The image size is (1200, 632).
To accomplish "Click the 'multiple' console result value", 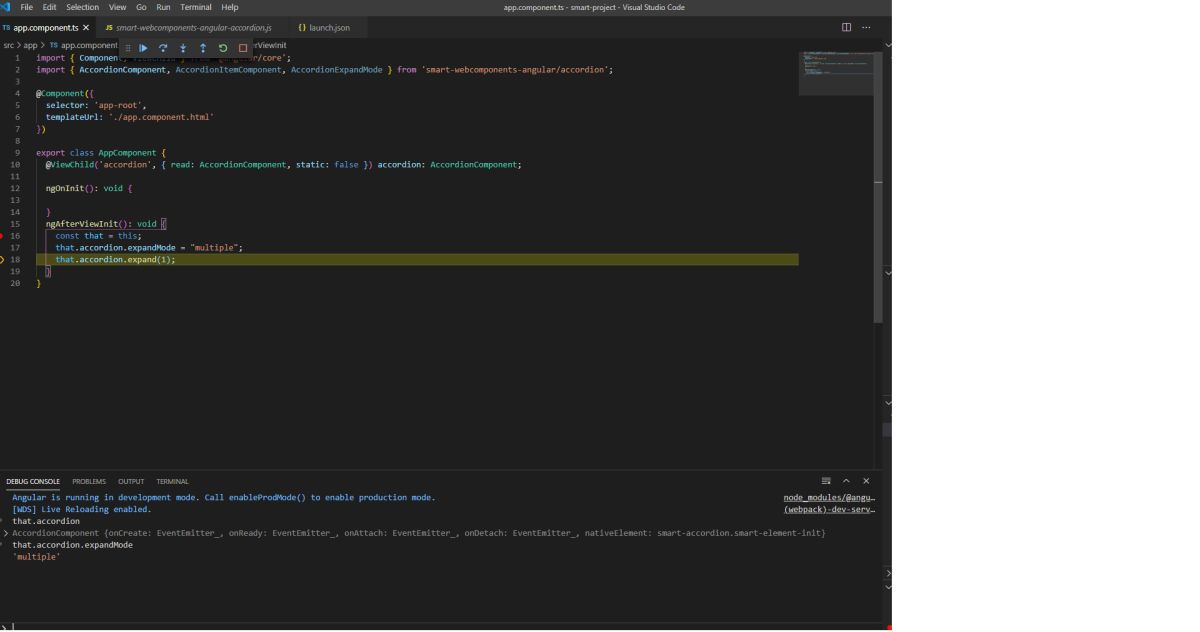I will click(36, 557).
